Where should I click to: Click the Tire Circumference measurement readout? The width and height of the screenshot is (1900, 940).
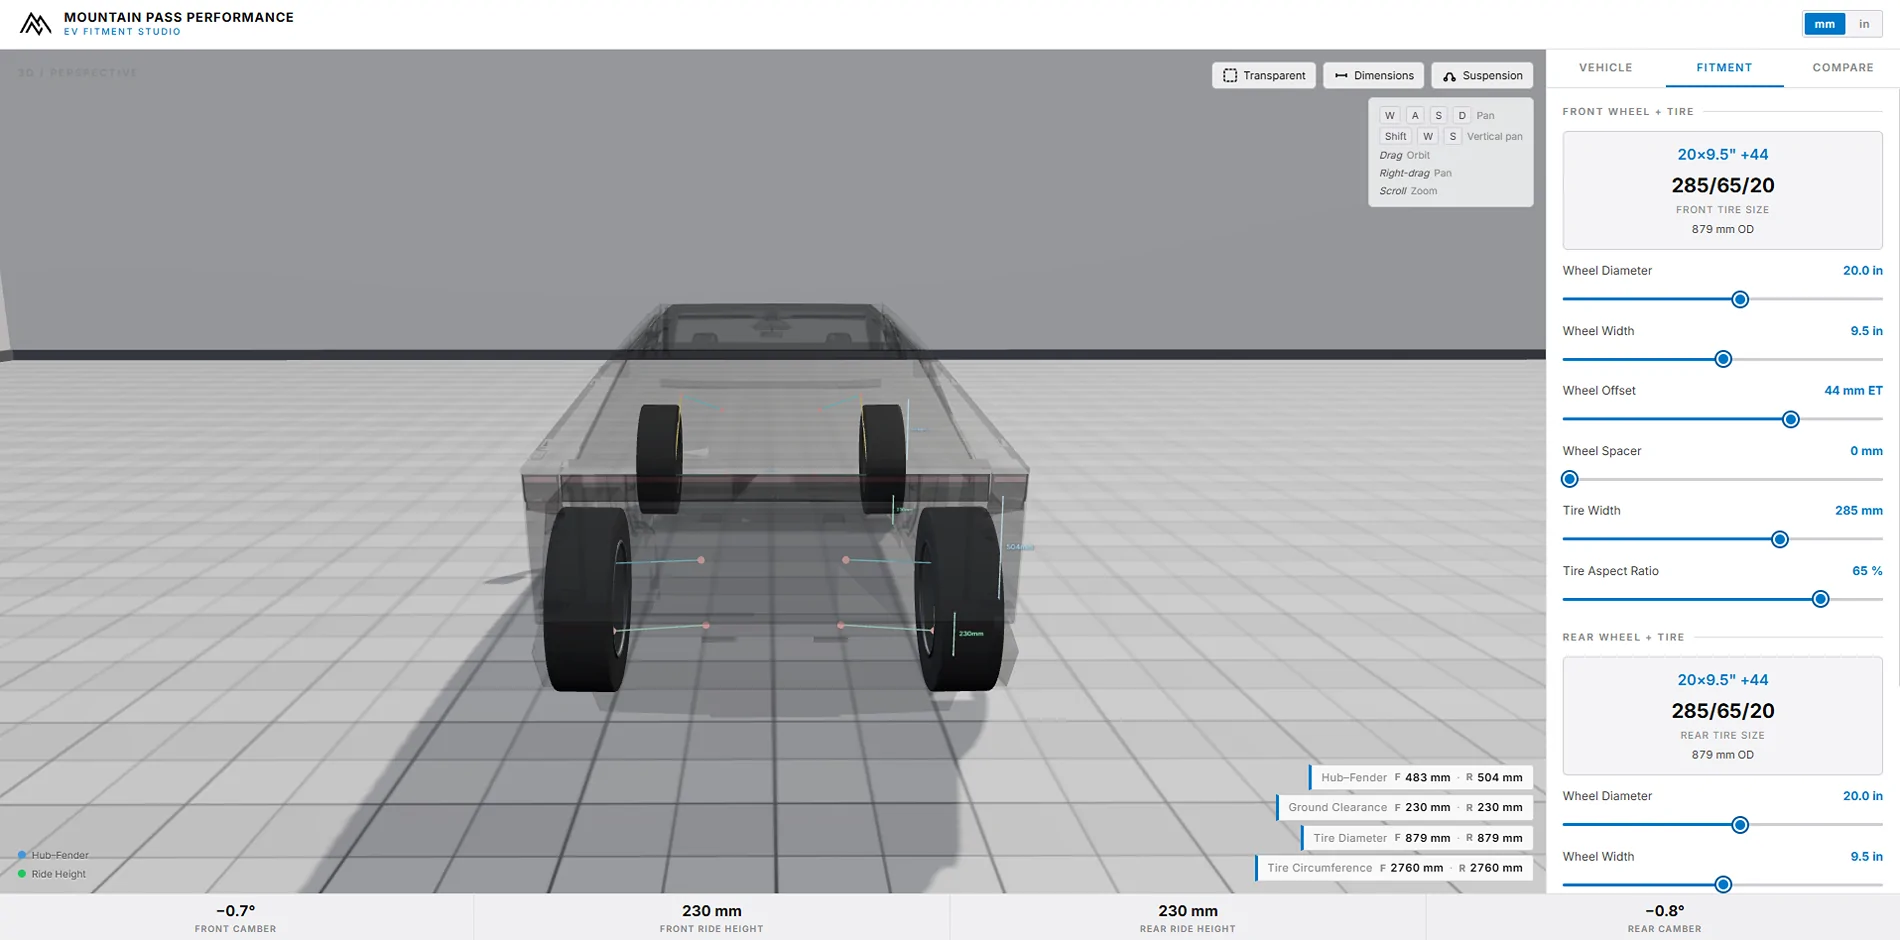1394,868
